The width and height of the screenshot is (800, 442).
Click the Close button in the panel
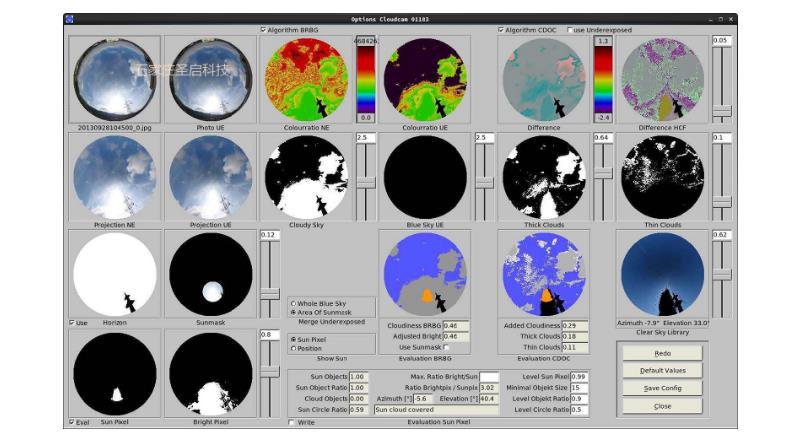[x=662, y=406]
